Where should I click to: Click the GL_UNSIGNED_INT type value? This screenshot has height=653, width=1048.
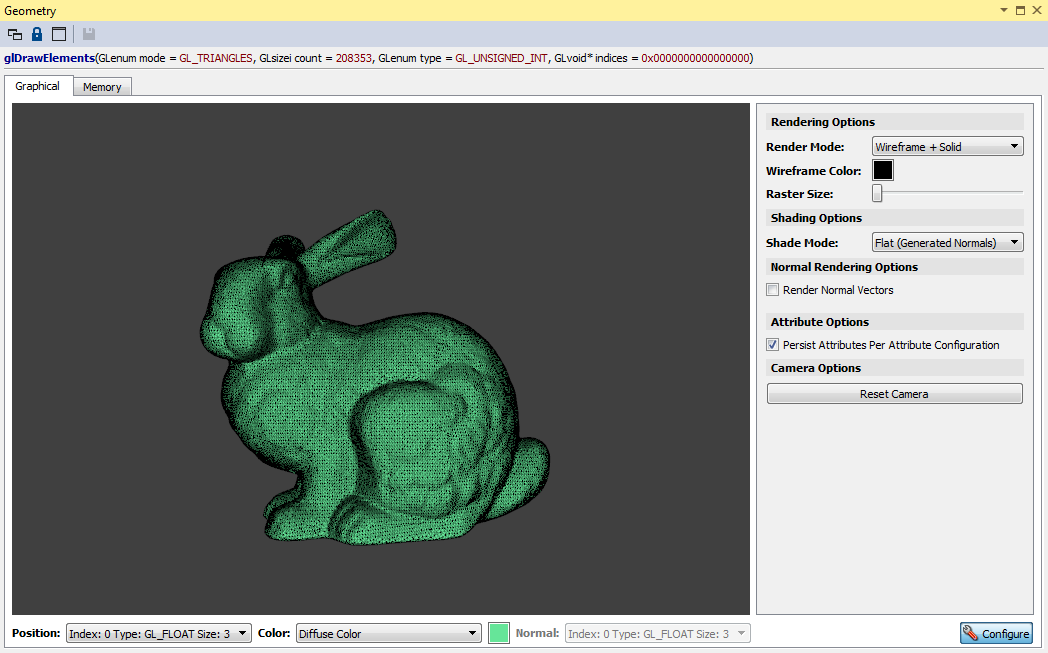pyautogui.click(x=501, y=58)
